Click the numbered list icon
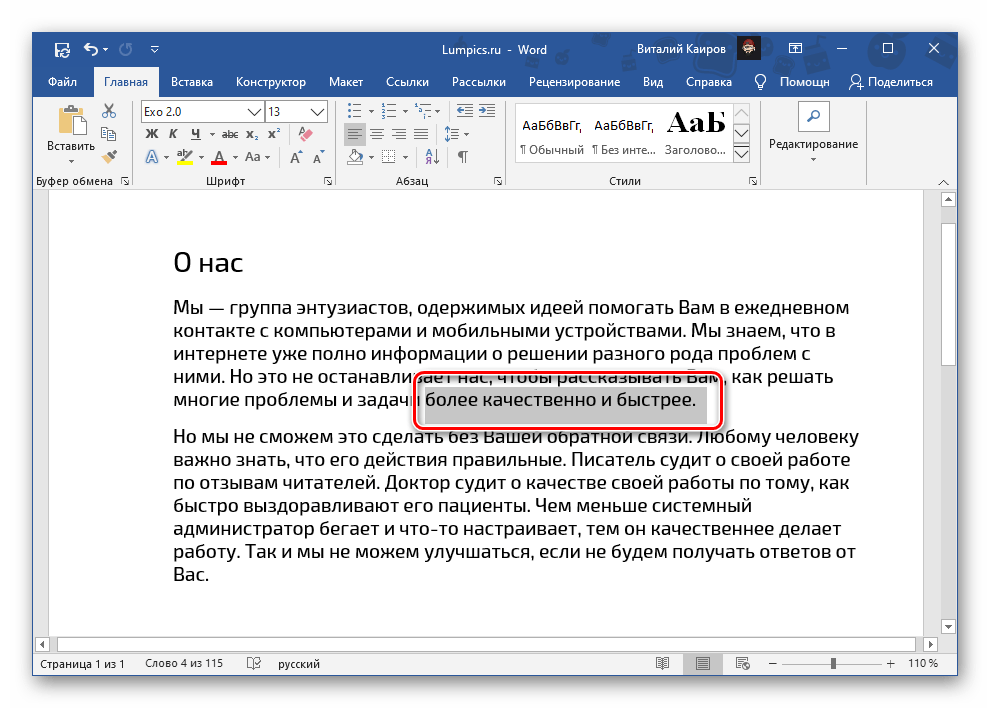This screenshot has width=990, height=708. (389, 111)
